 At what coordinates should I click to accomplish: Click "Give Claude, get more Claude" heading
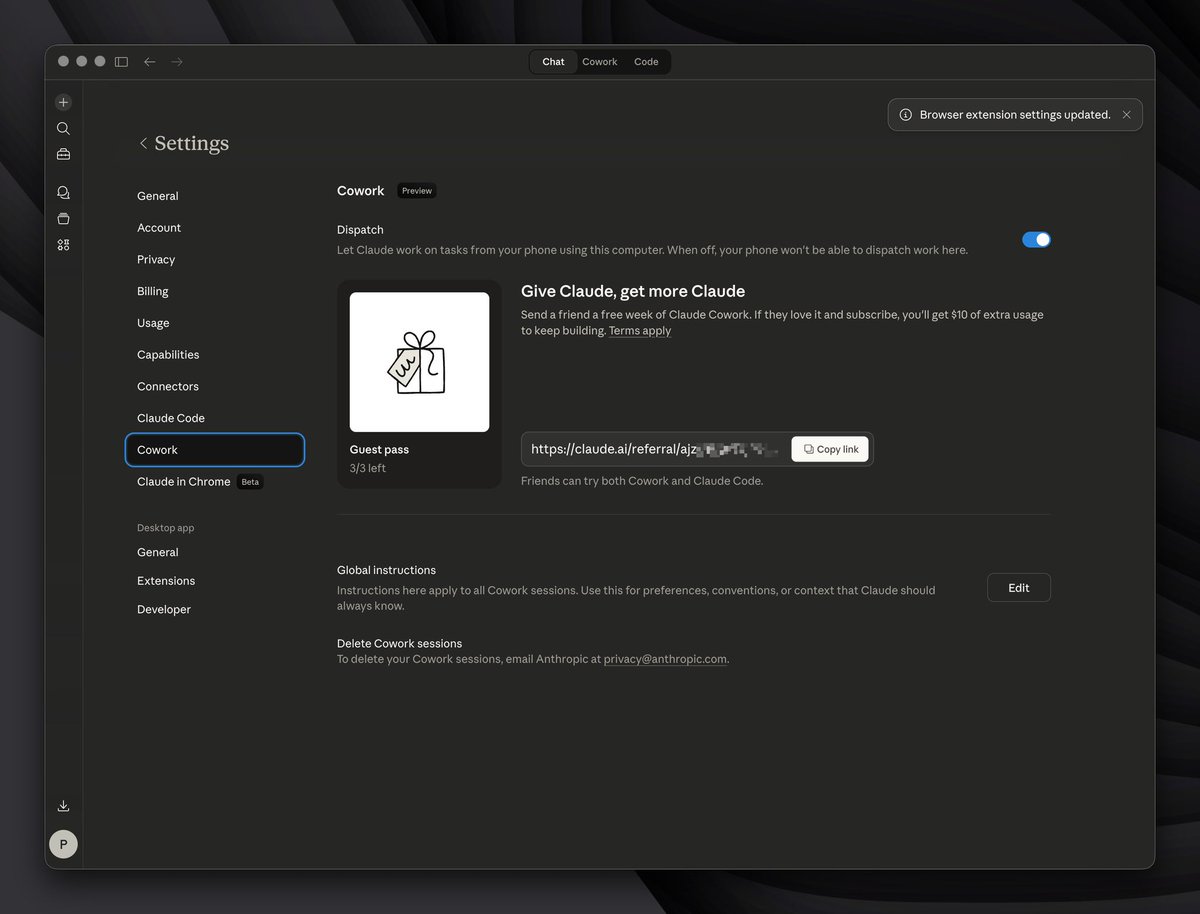click(x=633, y=292)
